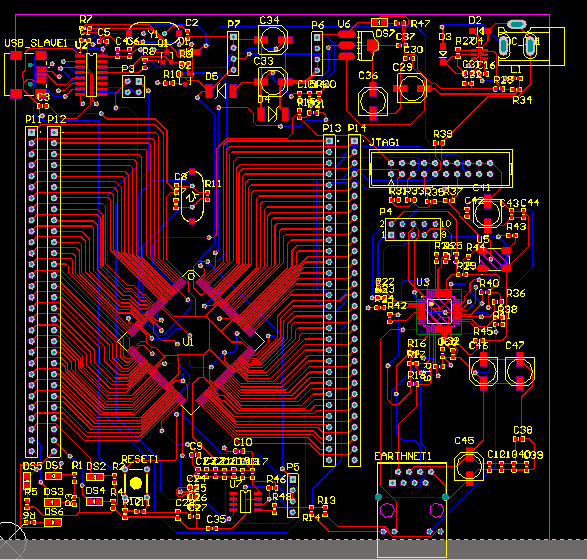Click the RESET1 pushbutton footprint
Image resolution: width=587 pixels, height=560 pixels.
coord(136,483)
